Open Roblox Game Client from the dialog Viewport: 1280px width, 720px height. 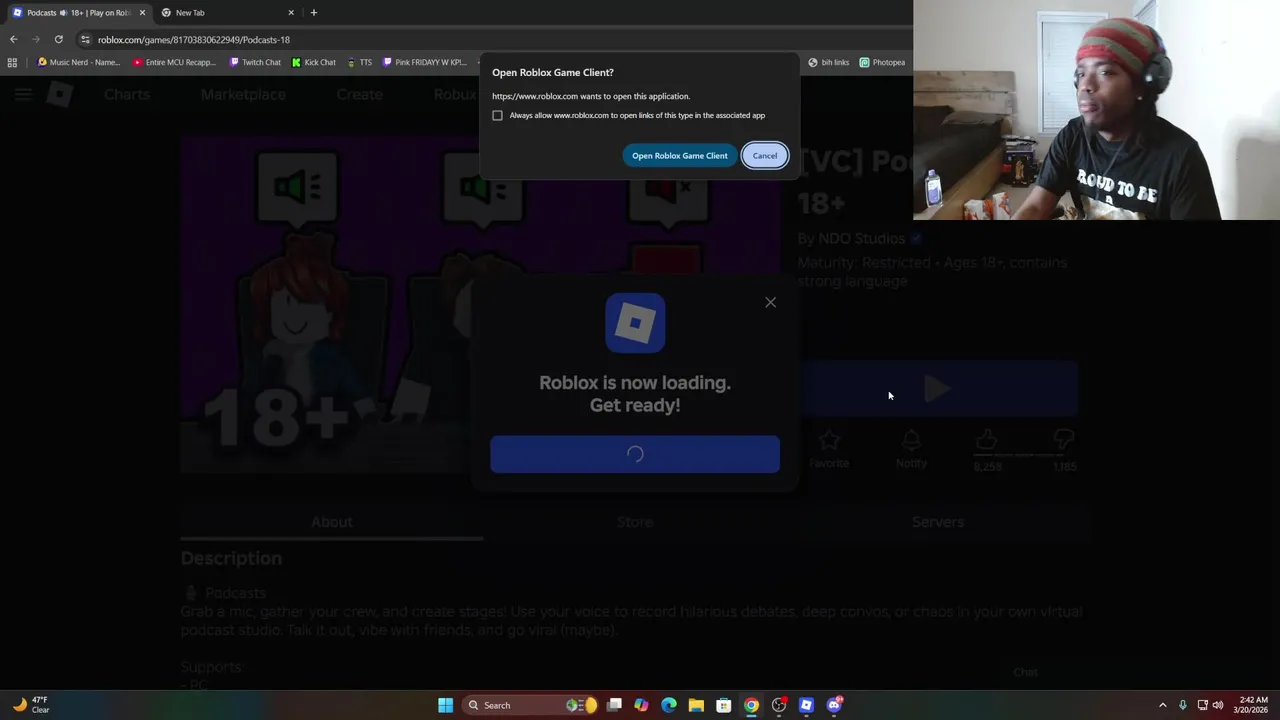680,155
